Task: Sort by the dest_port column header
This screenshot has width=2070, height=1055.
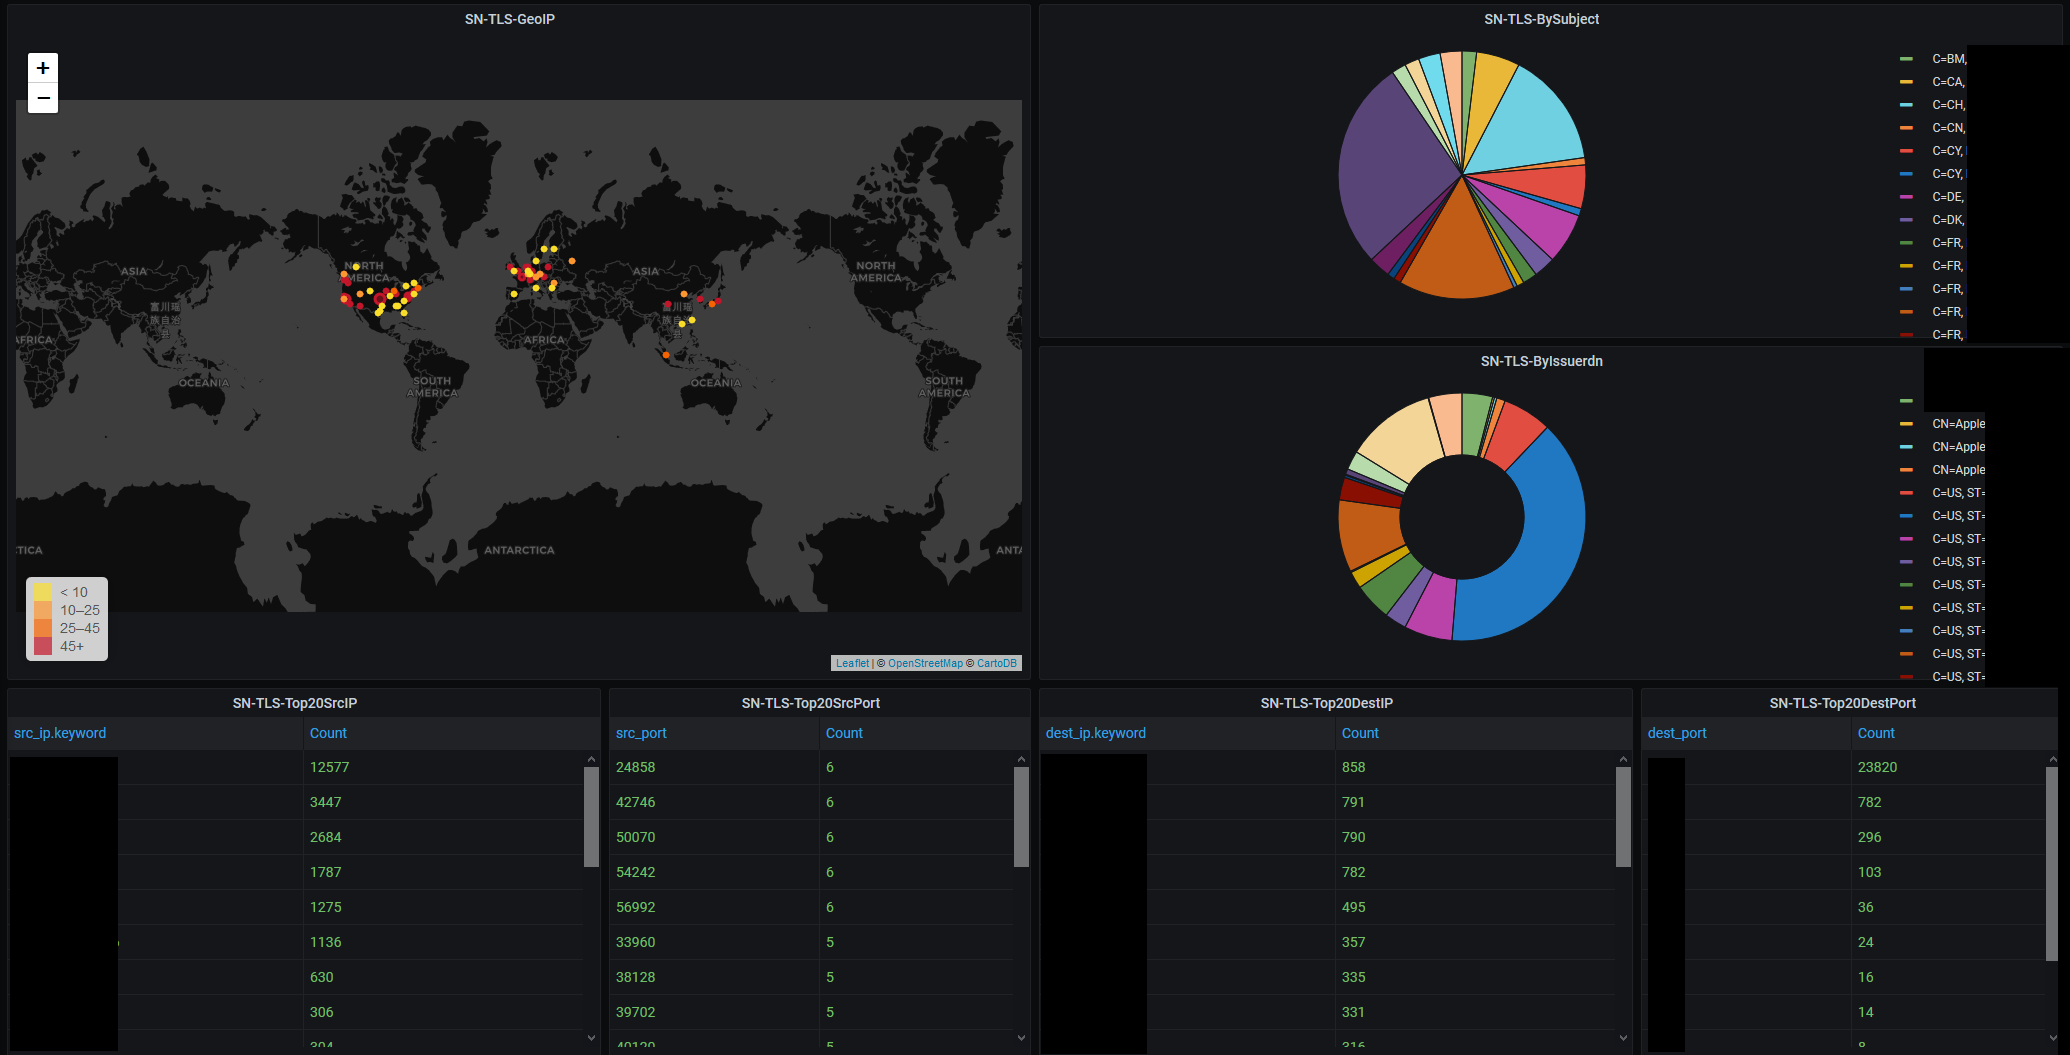Action: [1677, 733]
